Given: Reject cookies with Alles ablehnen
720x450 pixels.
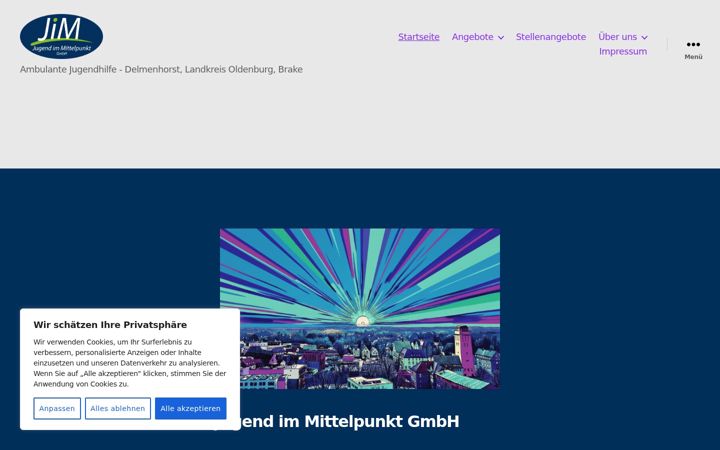Looking at the screenshot, I should [x=118, y=408].
